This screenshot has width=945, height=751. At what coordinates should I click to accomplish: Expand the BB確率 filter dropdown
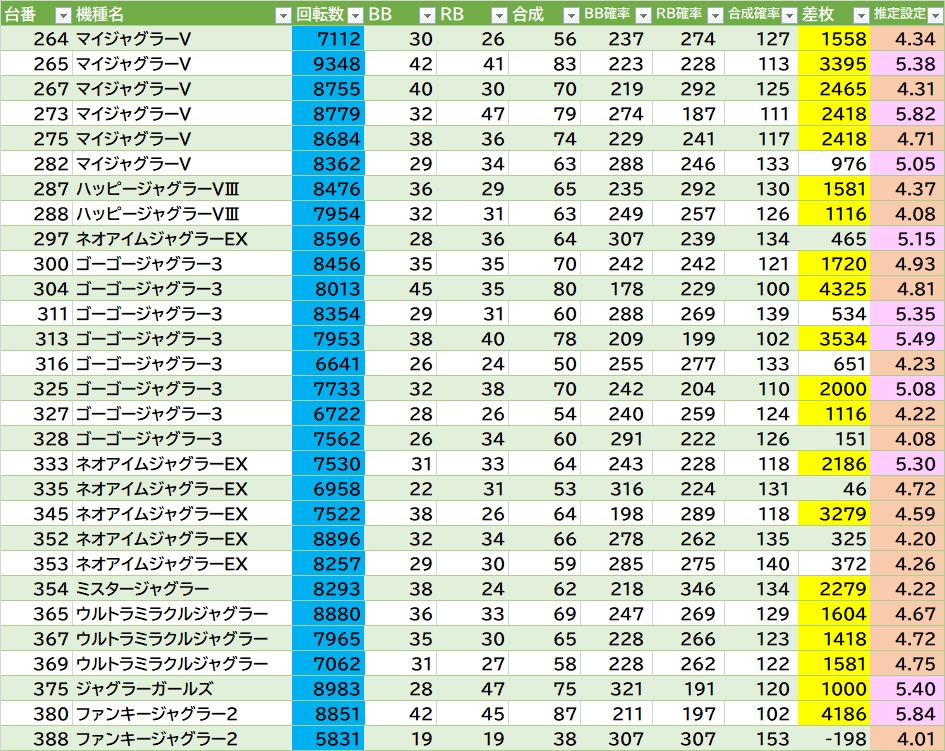click(641, 15)
